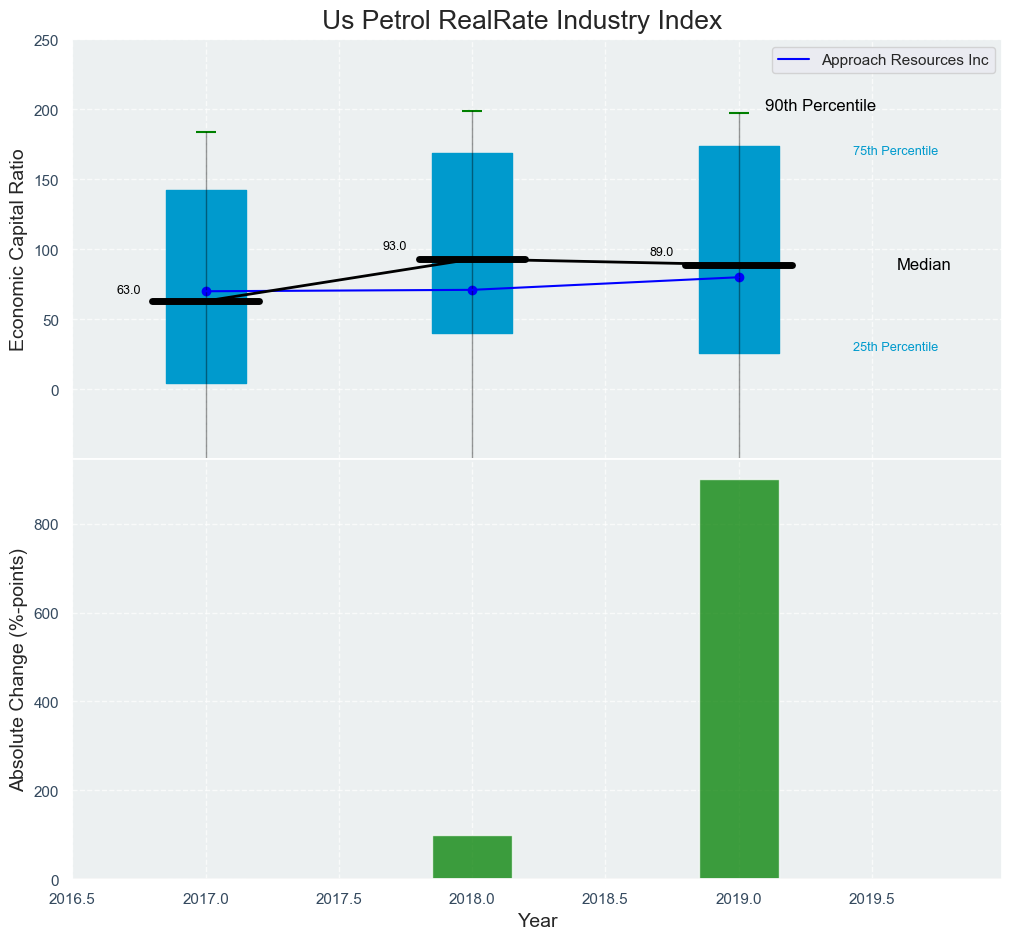Click the 25th Percentile annotation

tap(895, 347)
